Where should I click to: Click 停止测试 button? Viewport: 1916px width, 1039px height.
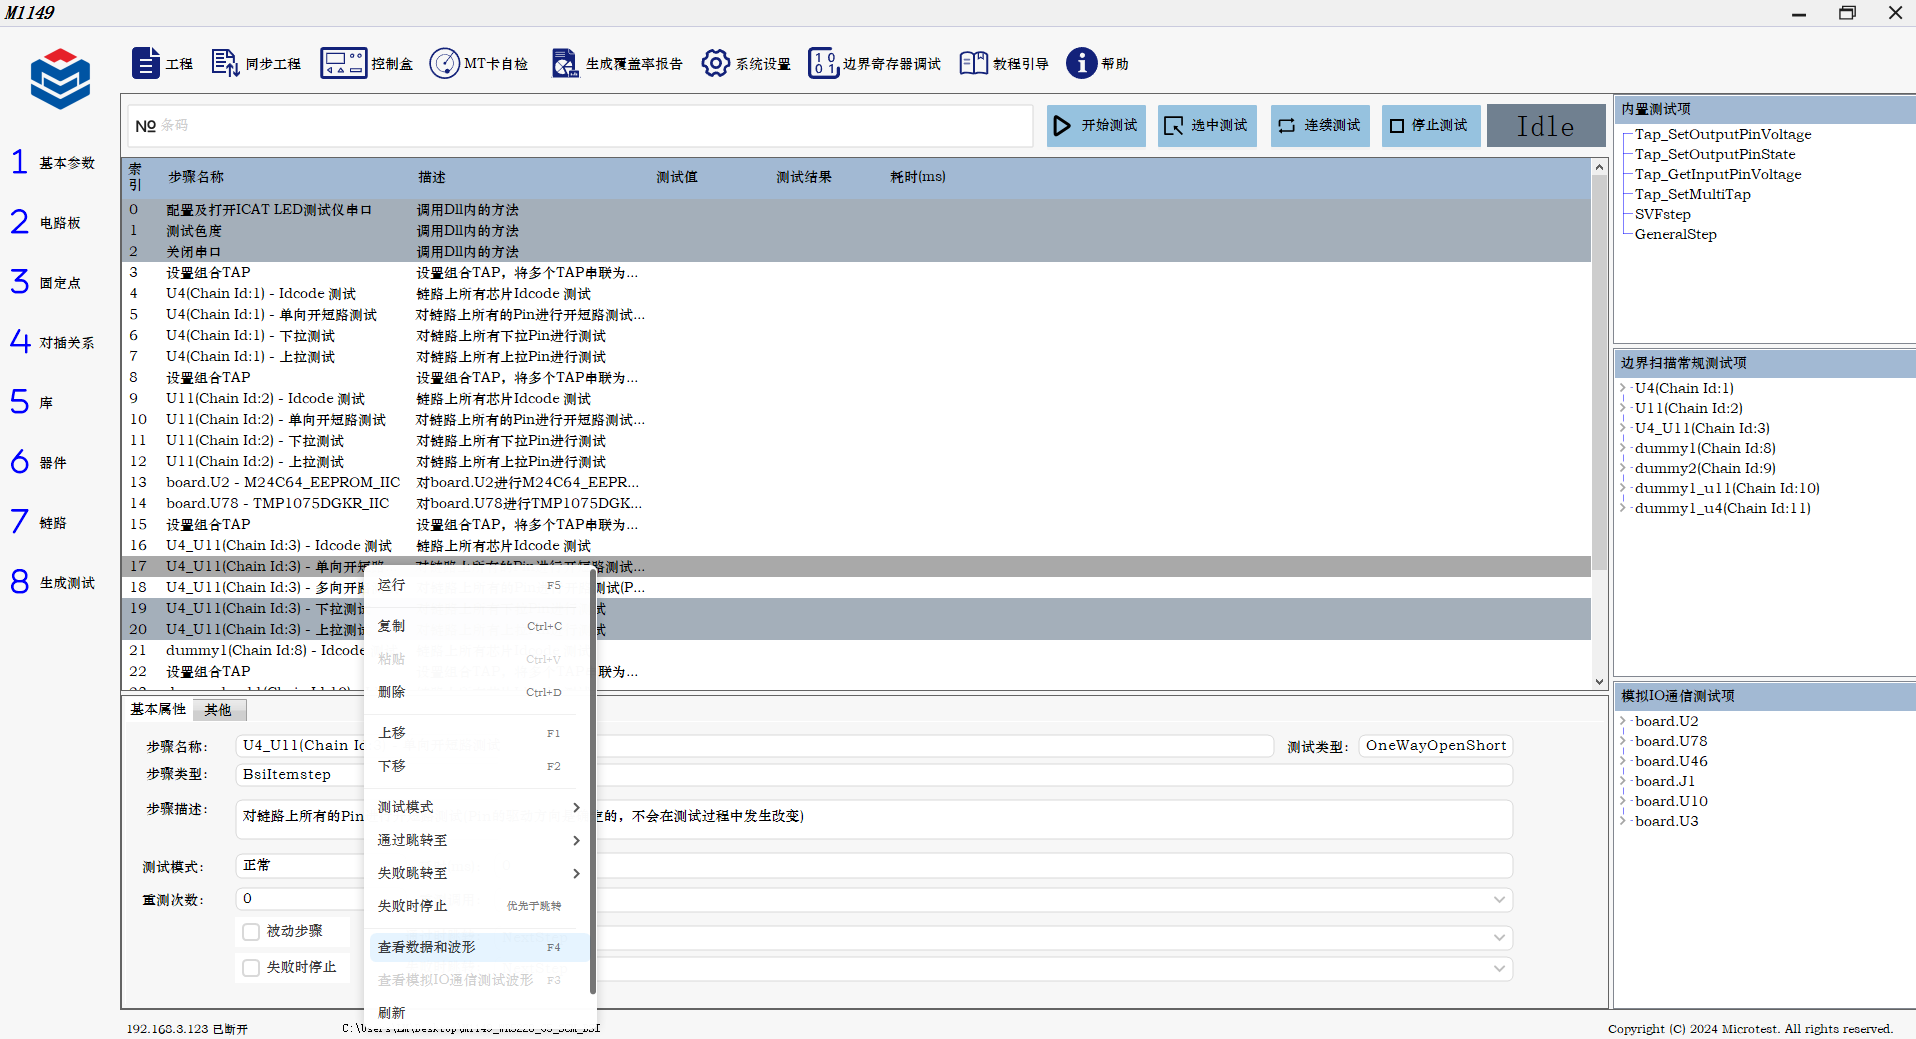click(x=1431, y=126)
